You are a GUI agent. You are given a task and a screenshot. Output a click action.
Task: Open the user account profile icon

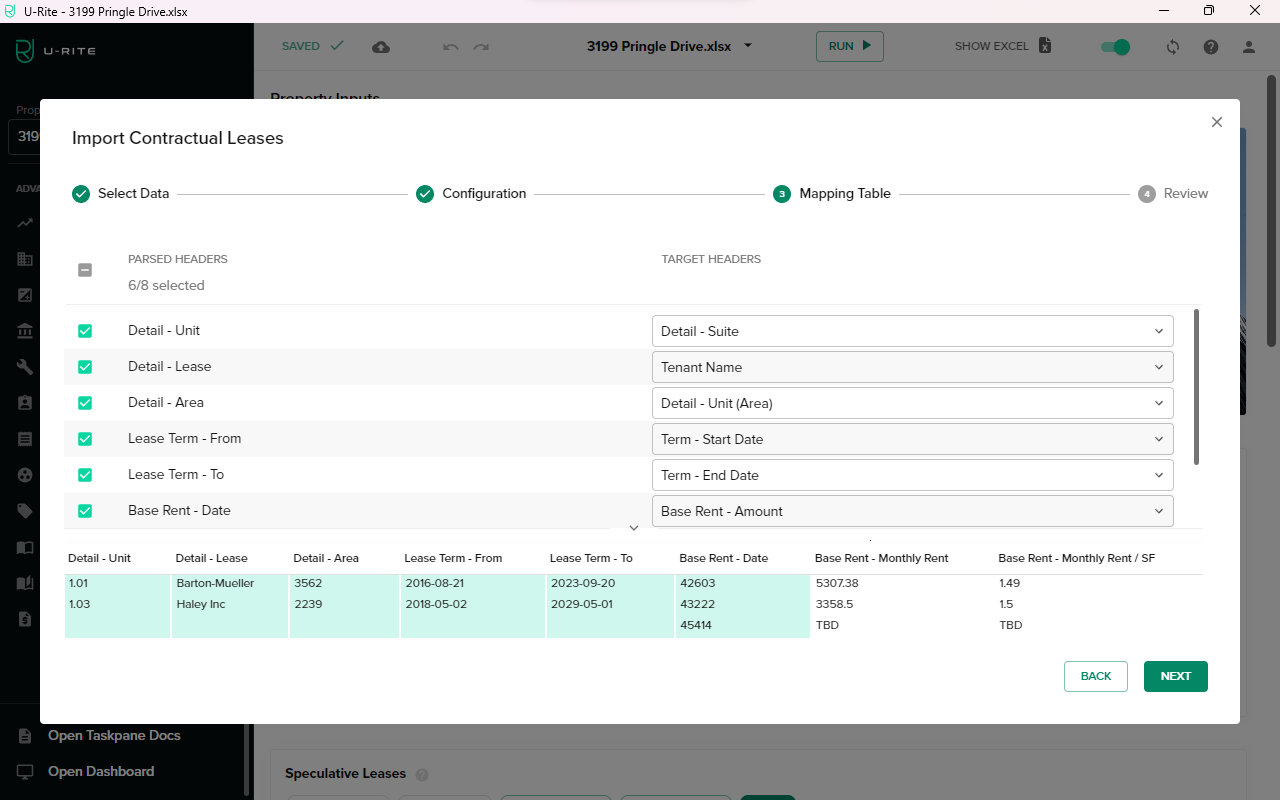1249,47
